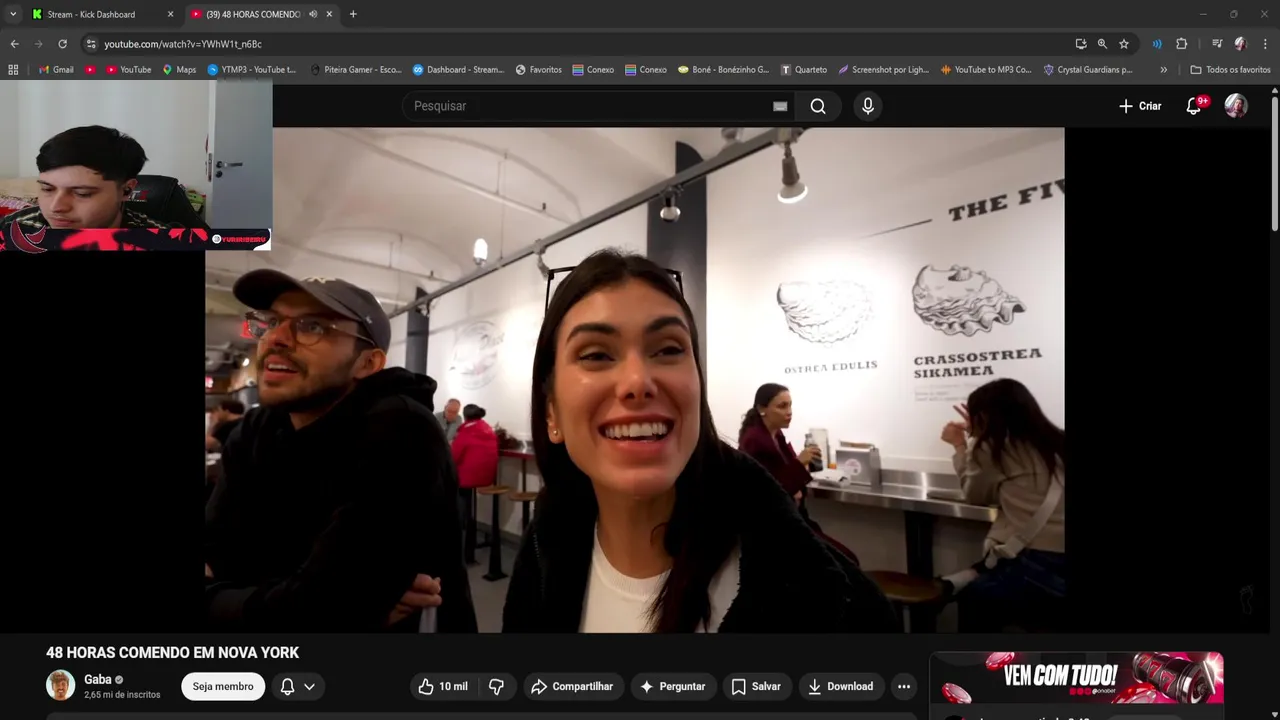Image resolution: width=1280 pixels, height=720 pixels.
Task: Open the Favoritos bookmark
Action: [x=538, y=70]
